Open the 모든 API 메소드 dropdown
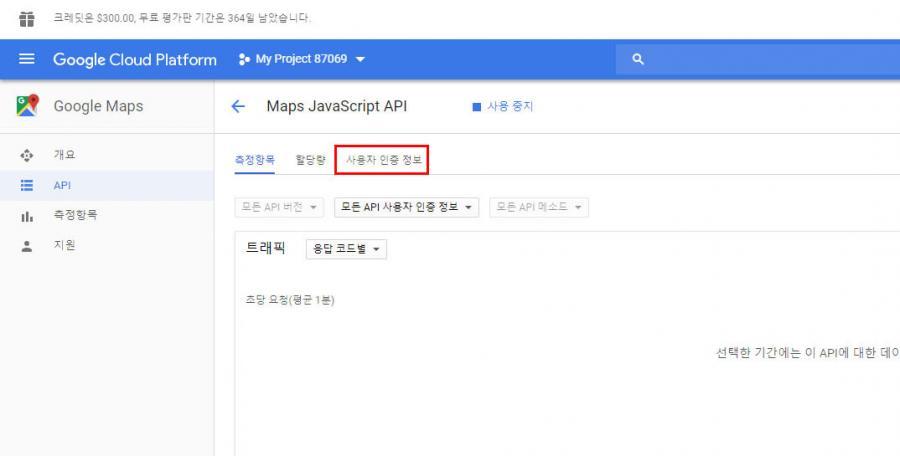The image size is (900, 456). pos(538,207)
